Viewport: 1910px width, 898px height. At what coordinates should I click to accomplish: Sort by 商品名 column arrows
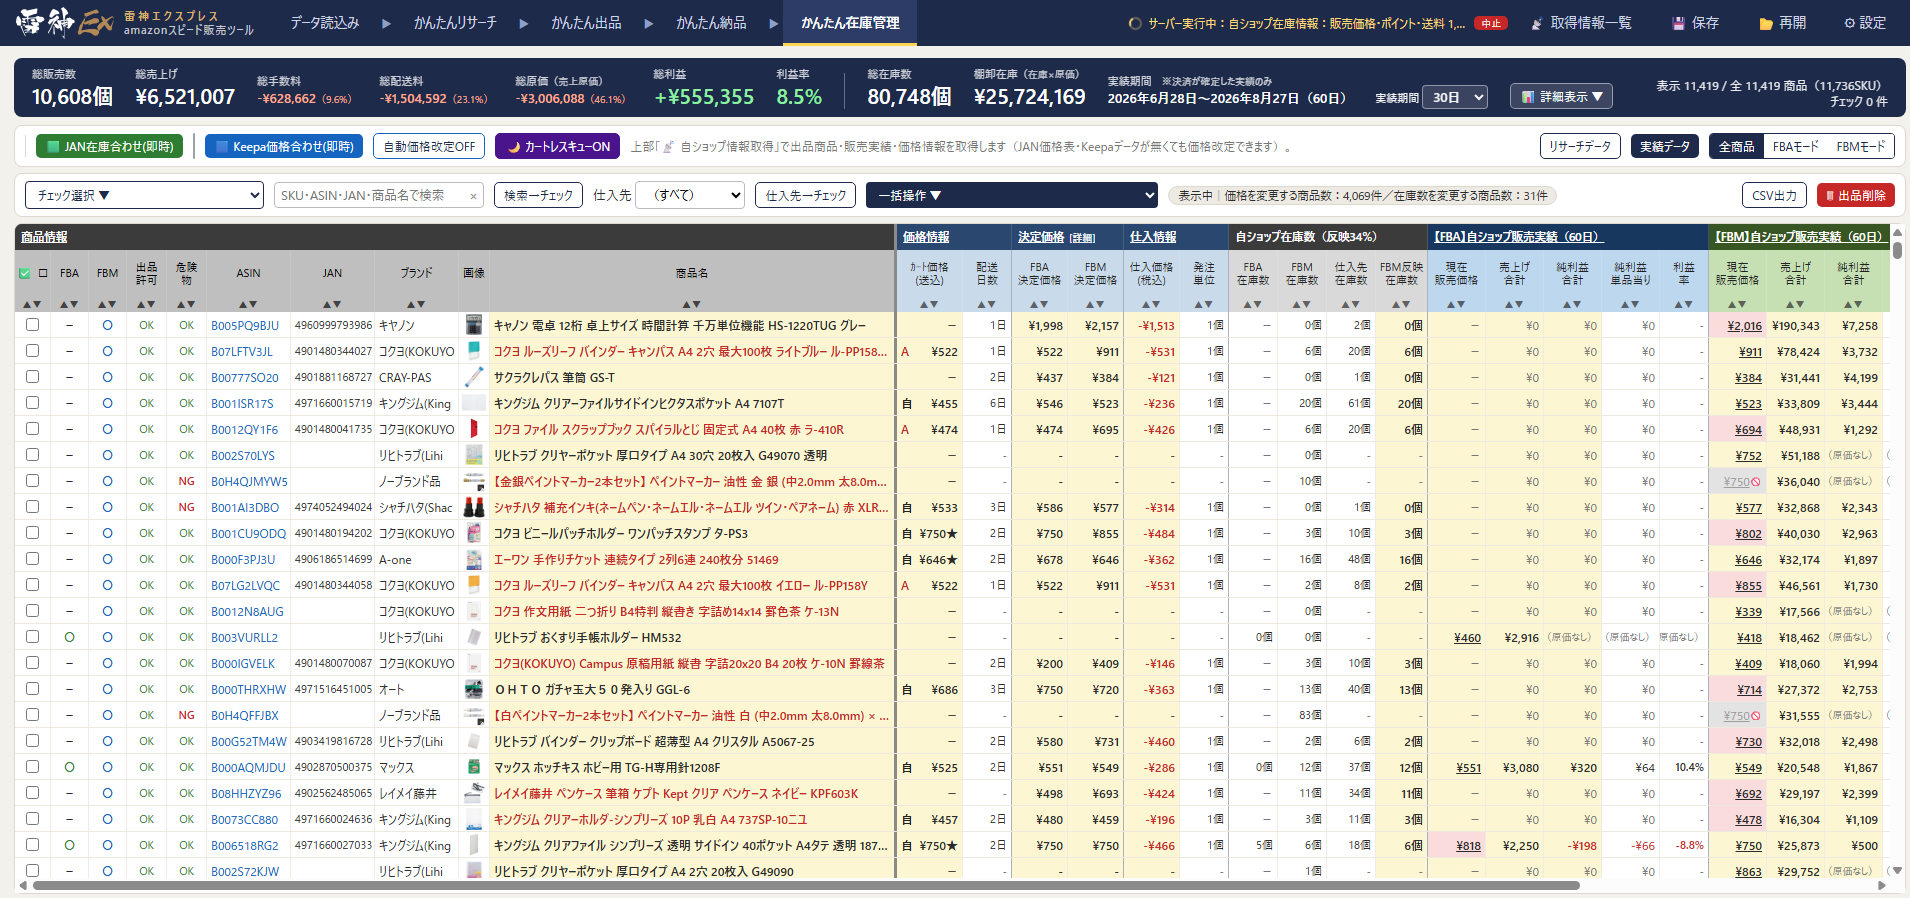point(691,304)
